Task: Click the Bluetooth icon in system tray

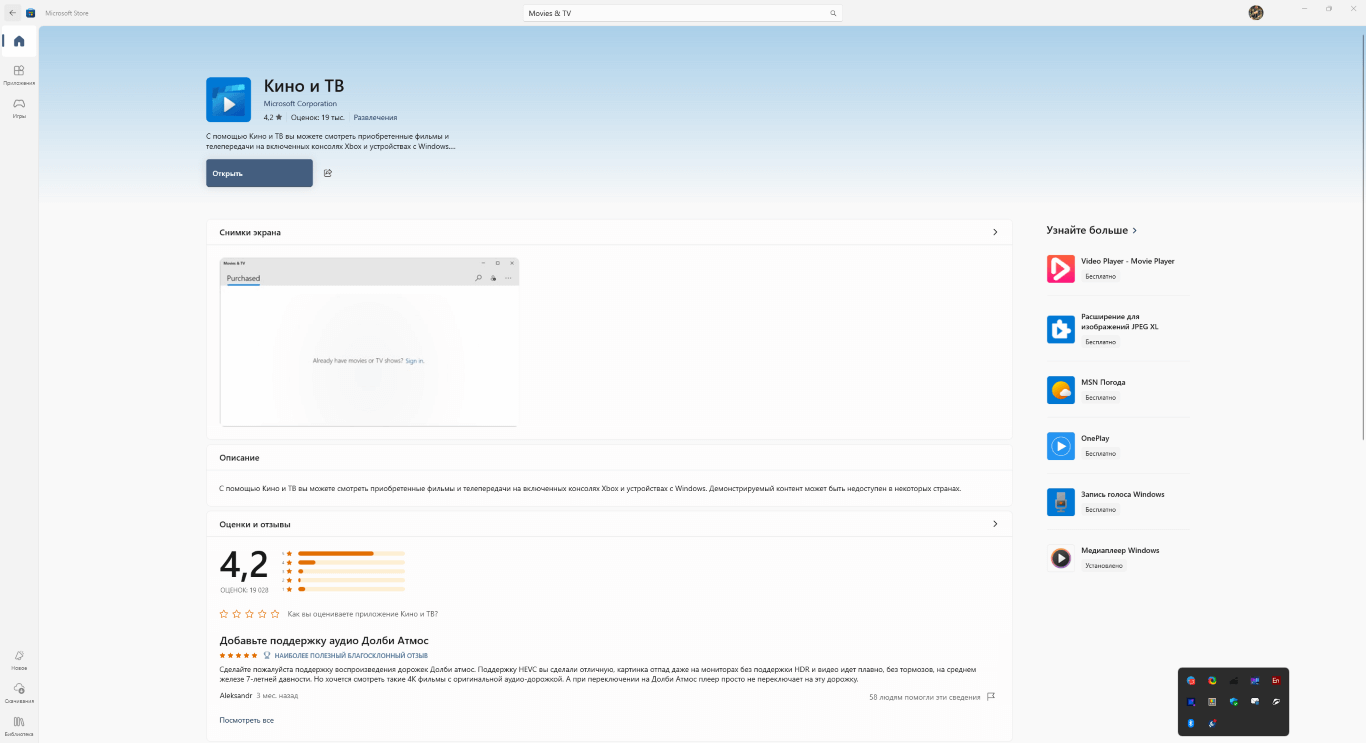Action: (x=1191, y=723)
